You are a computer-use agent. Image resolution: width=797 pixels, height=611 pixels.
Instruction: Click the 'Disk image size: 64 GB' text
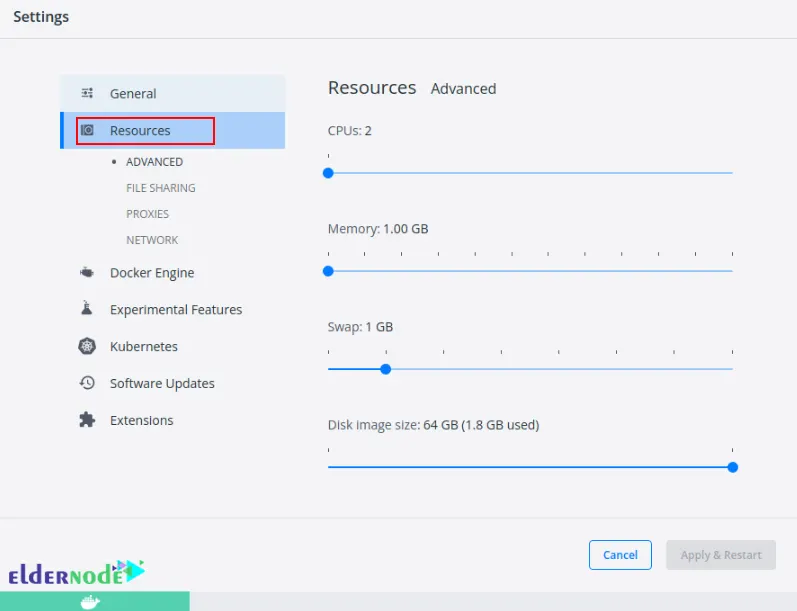click(393, 425)
